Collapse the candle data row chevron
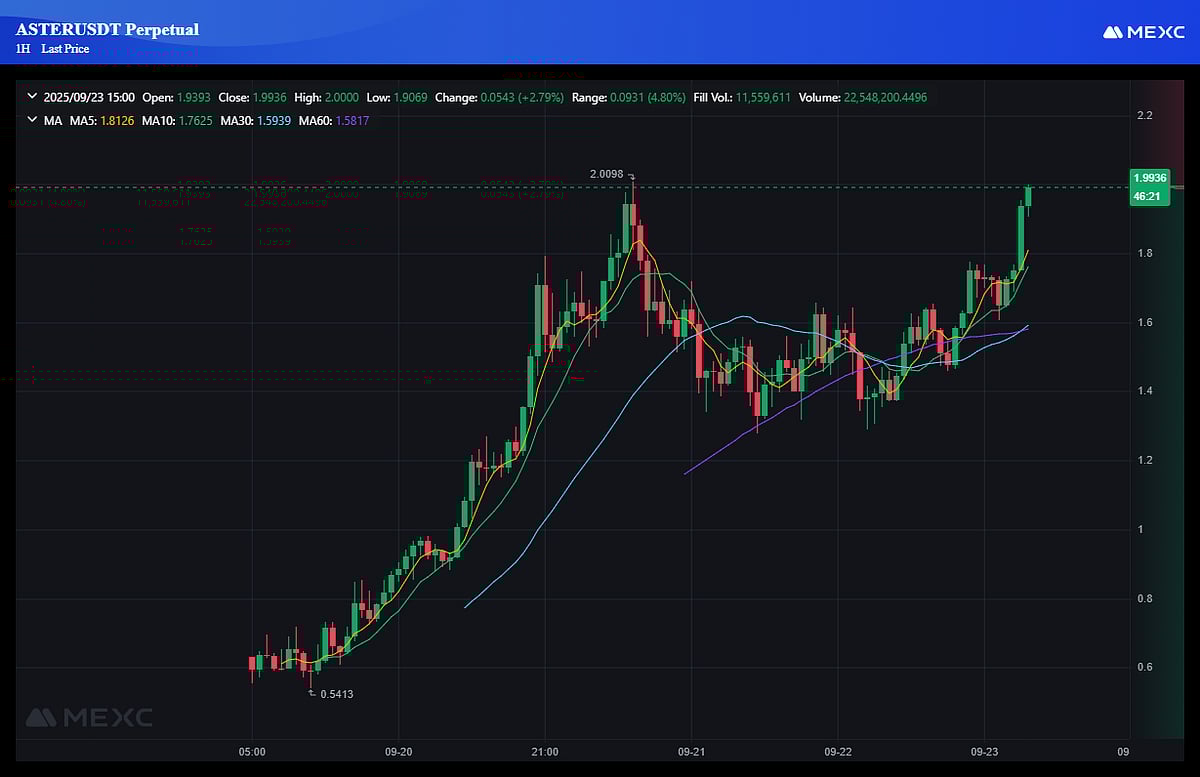Screen dimensions: 1200x777 point(33,98)
